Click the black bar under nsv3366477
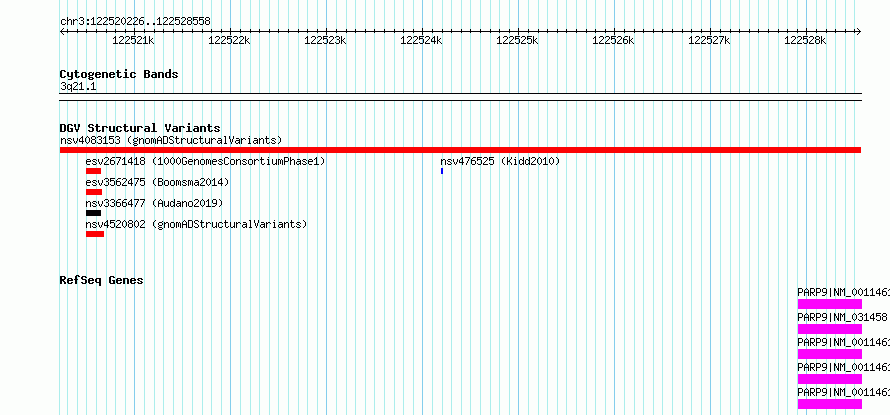The image size is (890, 415). pyautogui.click(x=94, y=213)
